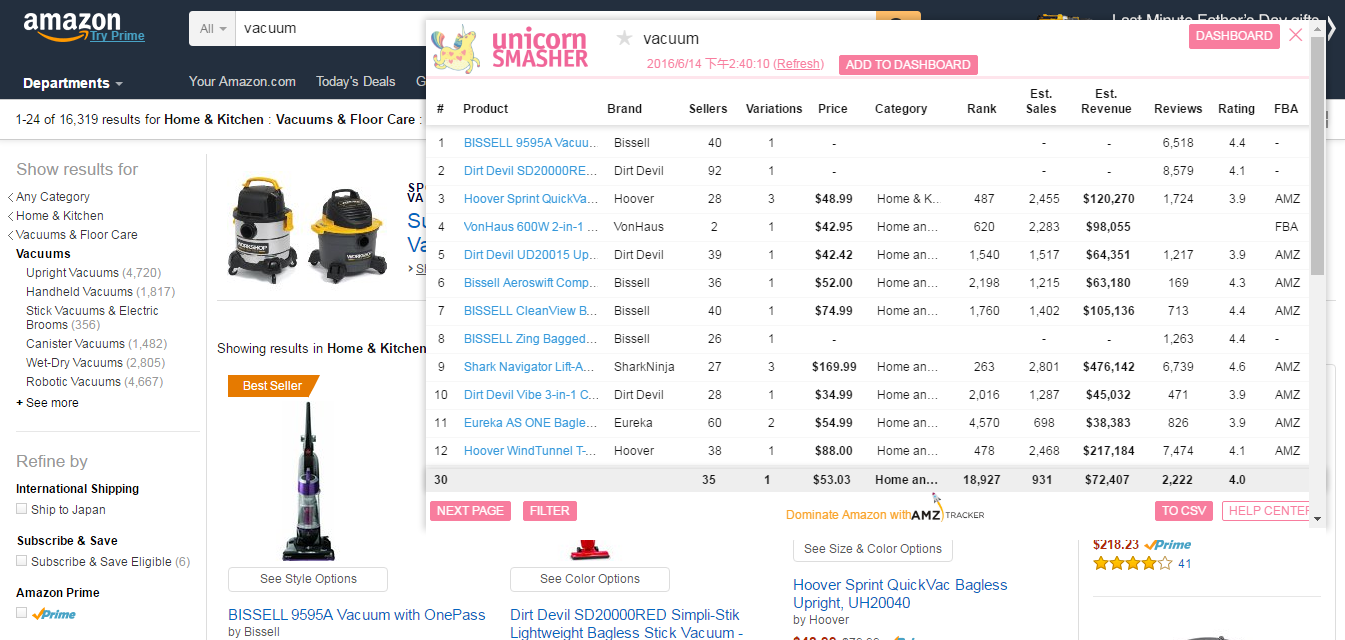Export the table TO CSV
The image size is (1345, 640).
[x=1184, y=511]
